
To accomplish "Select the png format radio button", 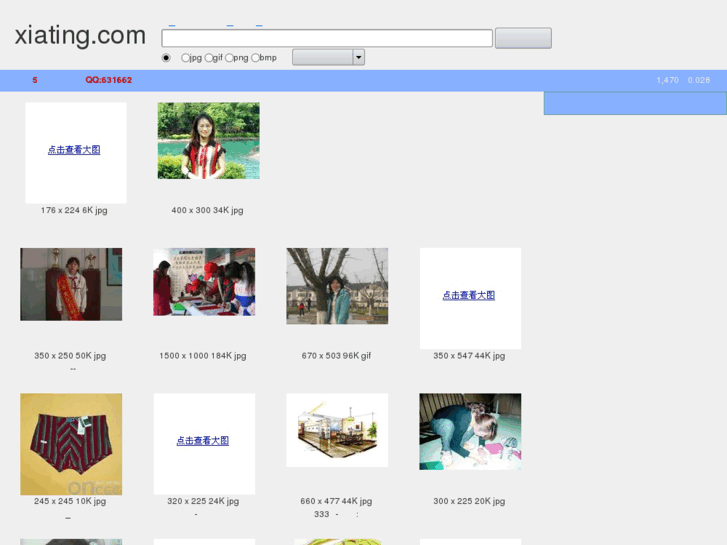I will (x=229, y=58).
